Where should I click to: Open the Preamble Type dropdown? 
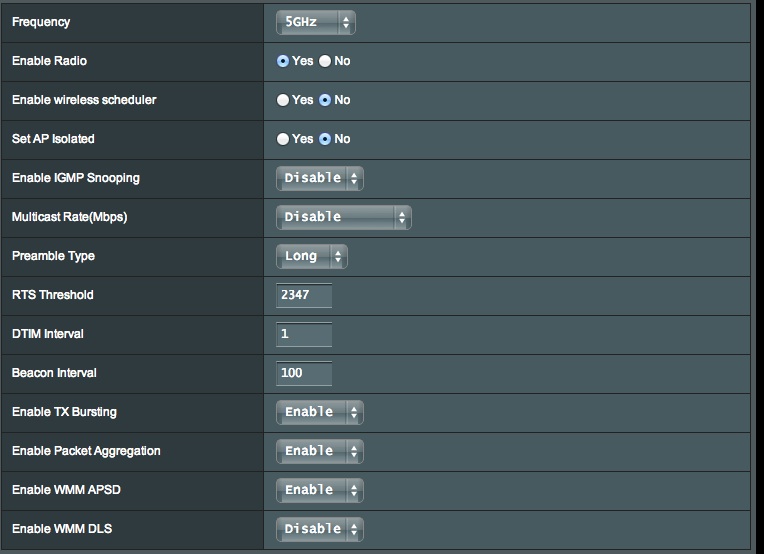(x=310, y=256)
